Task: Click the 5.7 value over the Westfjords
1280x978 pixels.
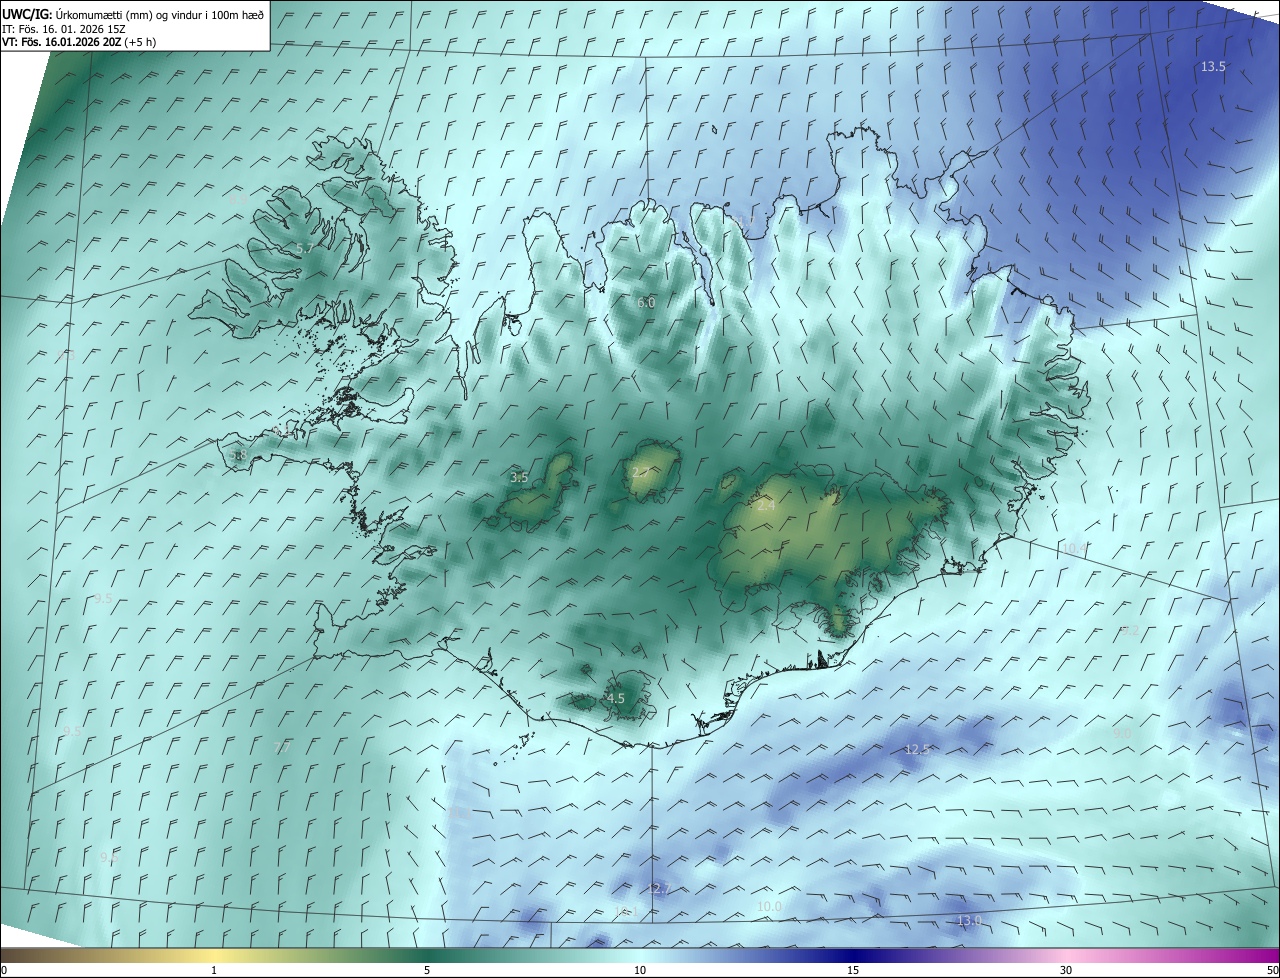Action: pyautogui.click(x=304, y=248)
